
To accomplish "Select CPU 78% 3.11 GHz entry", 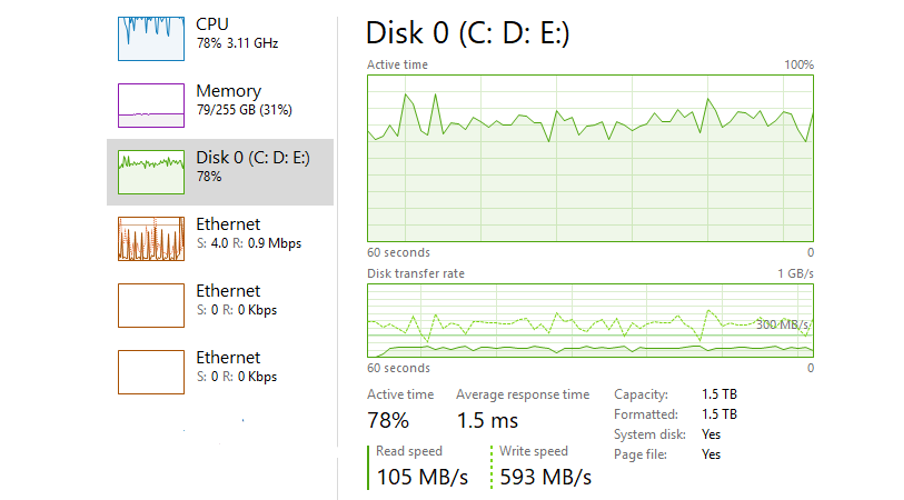I will (237, 33).
